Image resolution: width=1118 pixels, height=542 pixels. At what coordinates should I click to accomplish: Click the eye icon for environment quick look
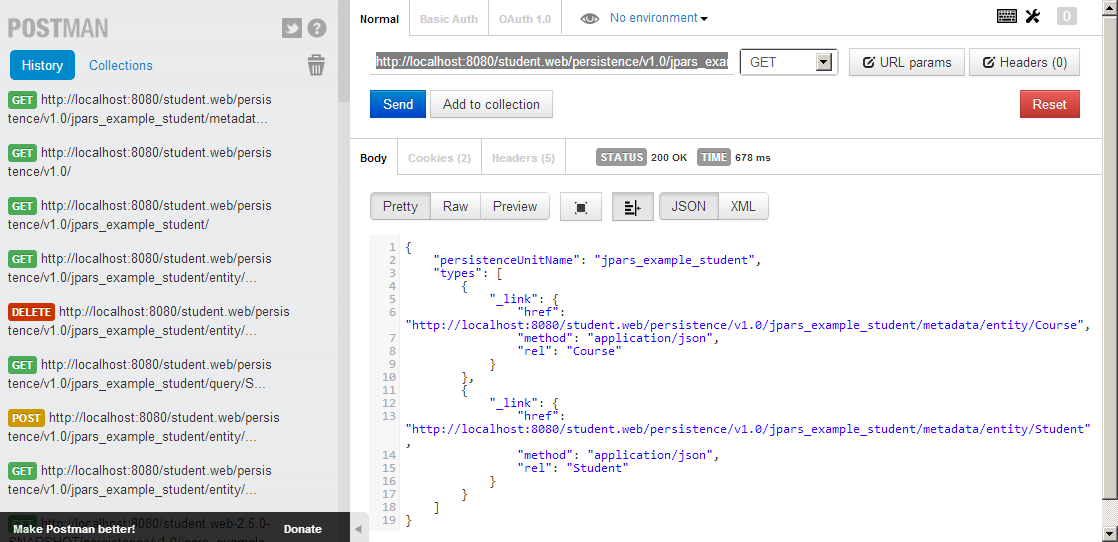pyautogui.click(x=590, y=19)
